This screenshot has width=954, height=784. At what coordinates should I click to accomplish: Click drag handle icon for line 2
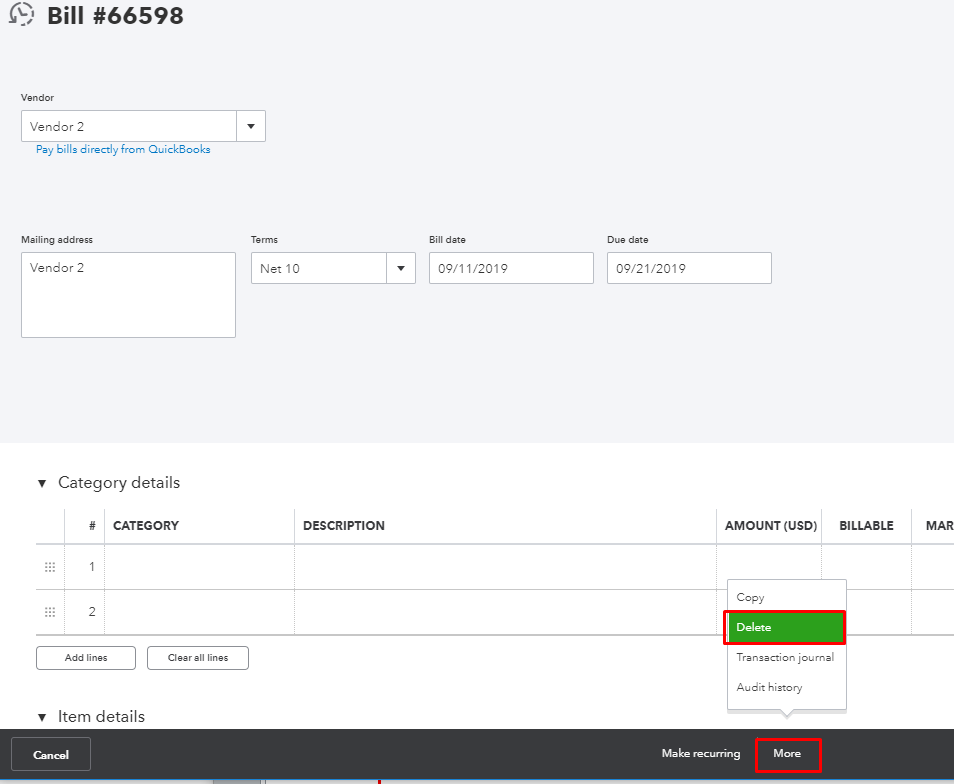point(50,612)
